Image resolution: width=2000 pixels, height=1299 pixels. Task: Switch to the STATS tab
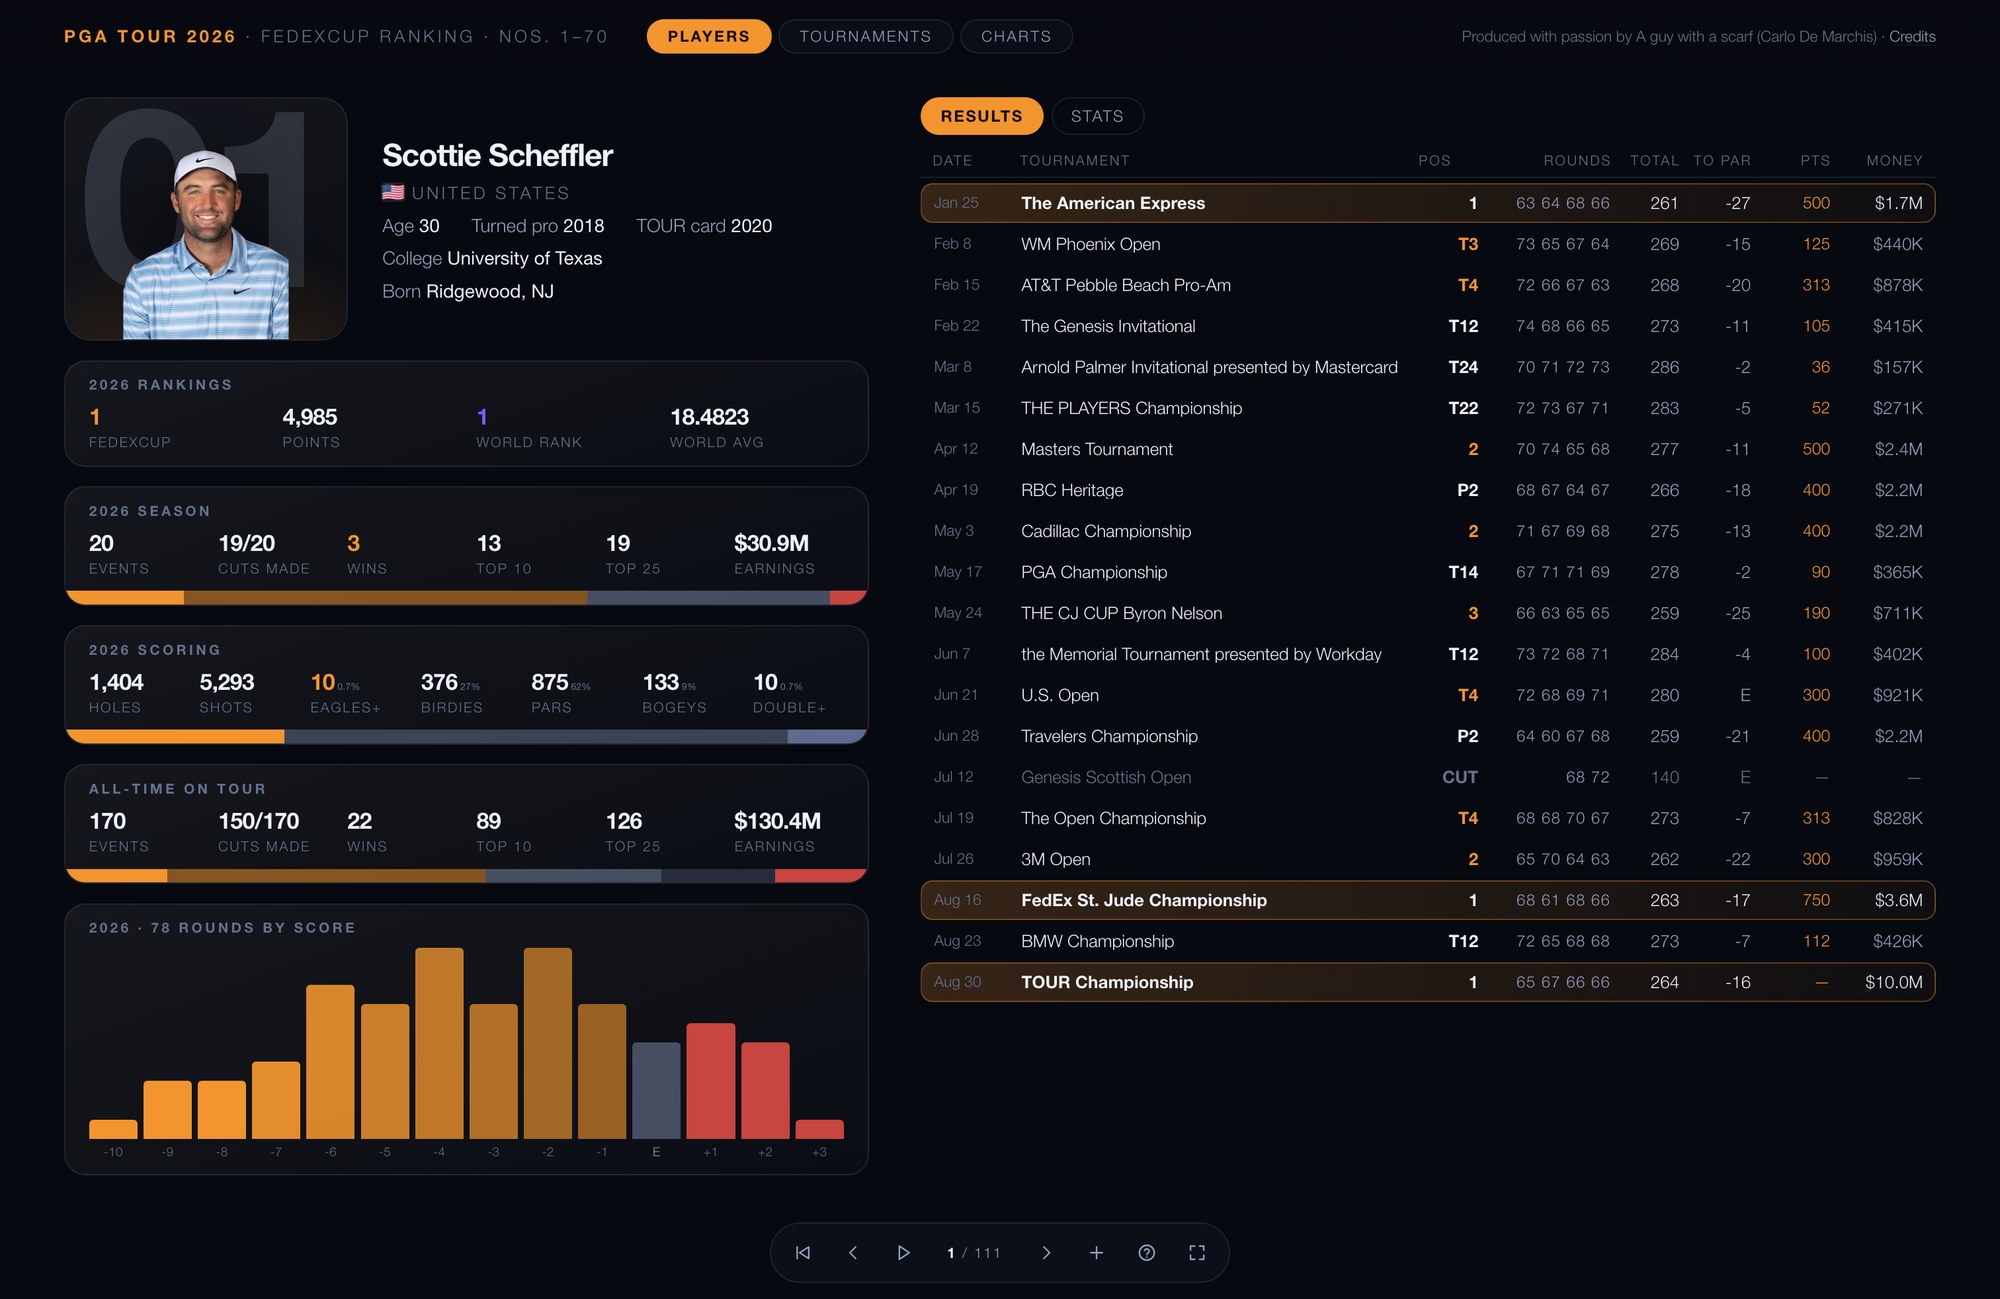coord(1097,116)
